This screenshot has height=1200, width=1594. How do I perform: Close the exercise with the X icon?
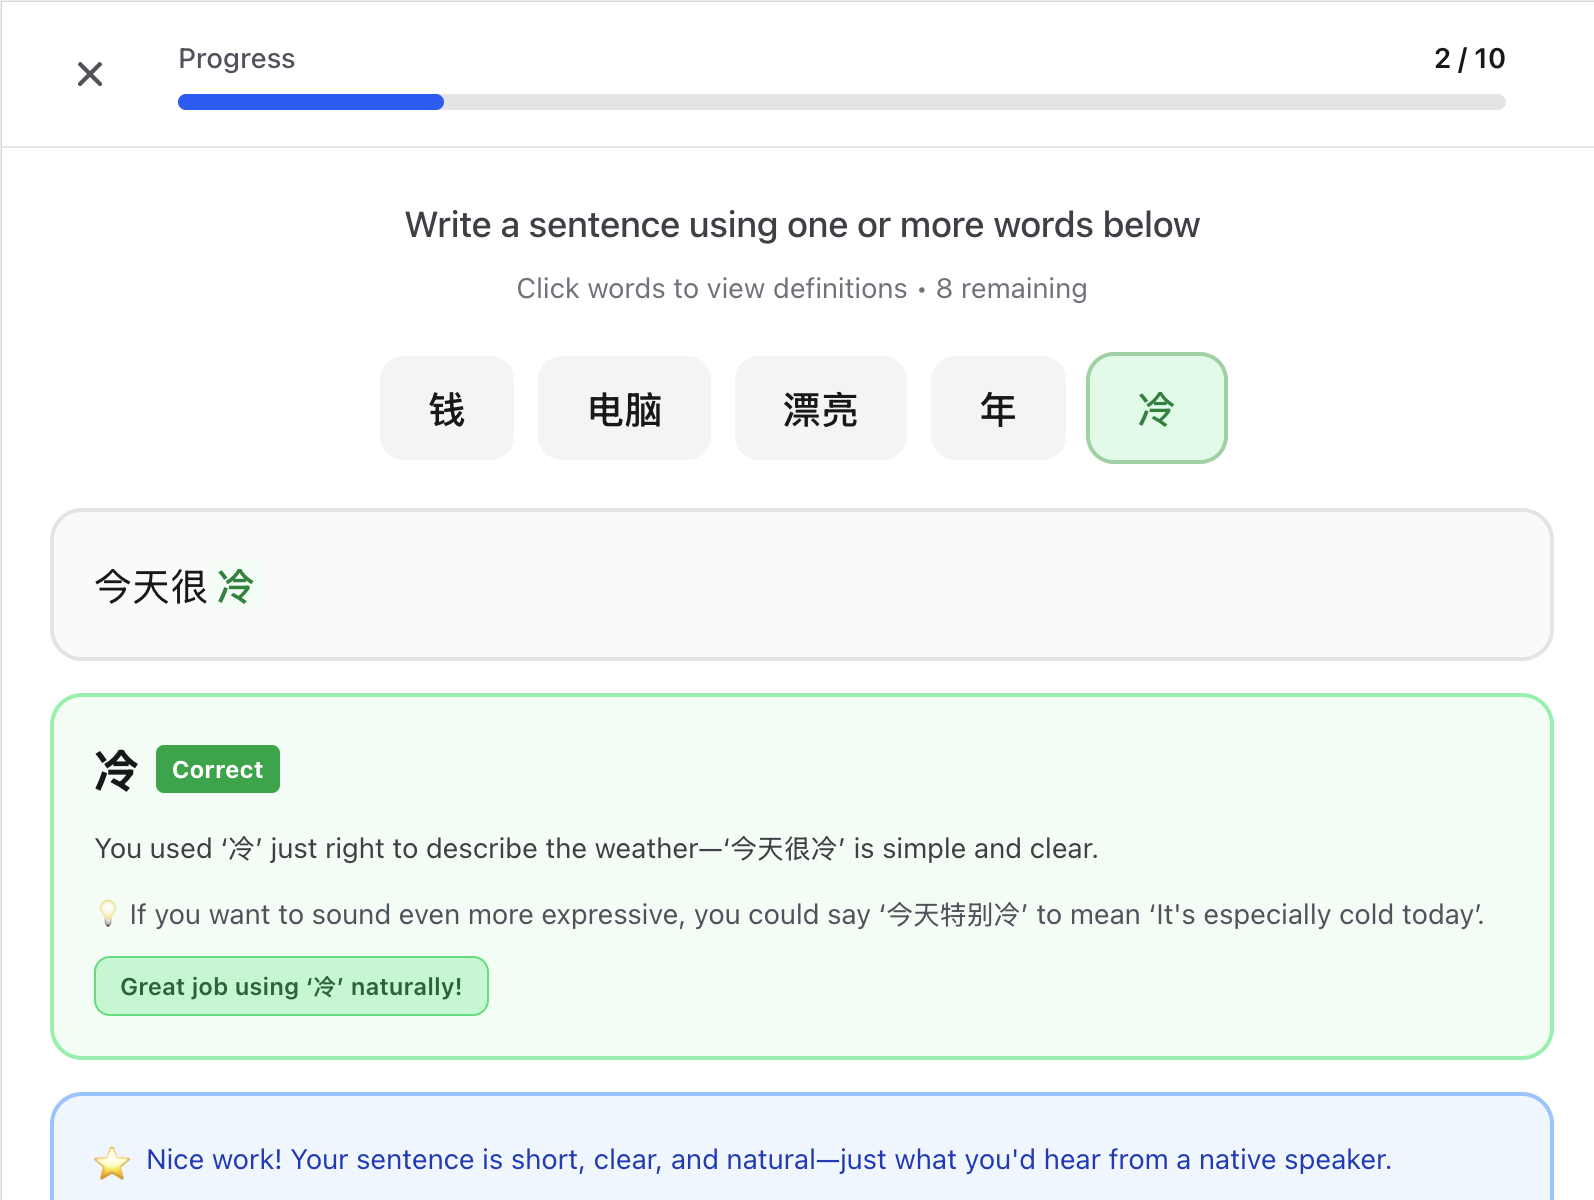pos(90,74)
